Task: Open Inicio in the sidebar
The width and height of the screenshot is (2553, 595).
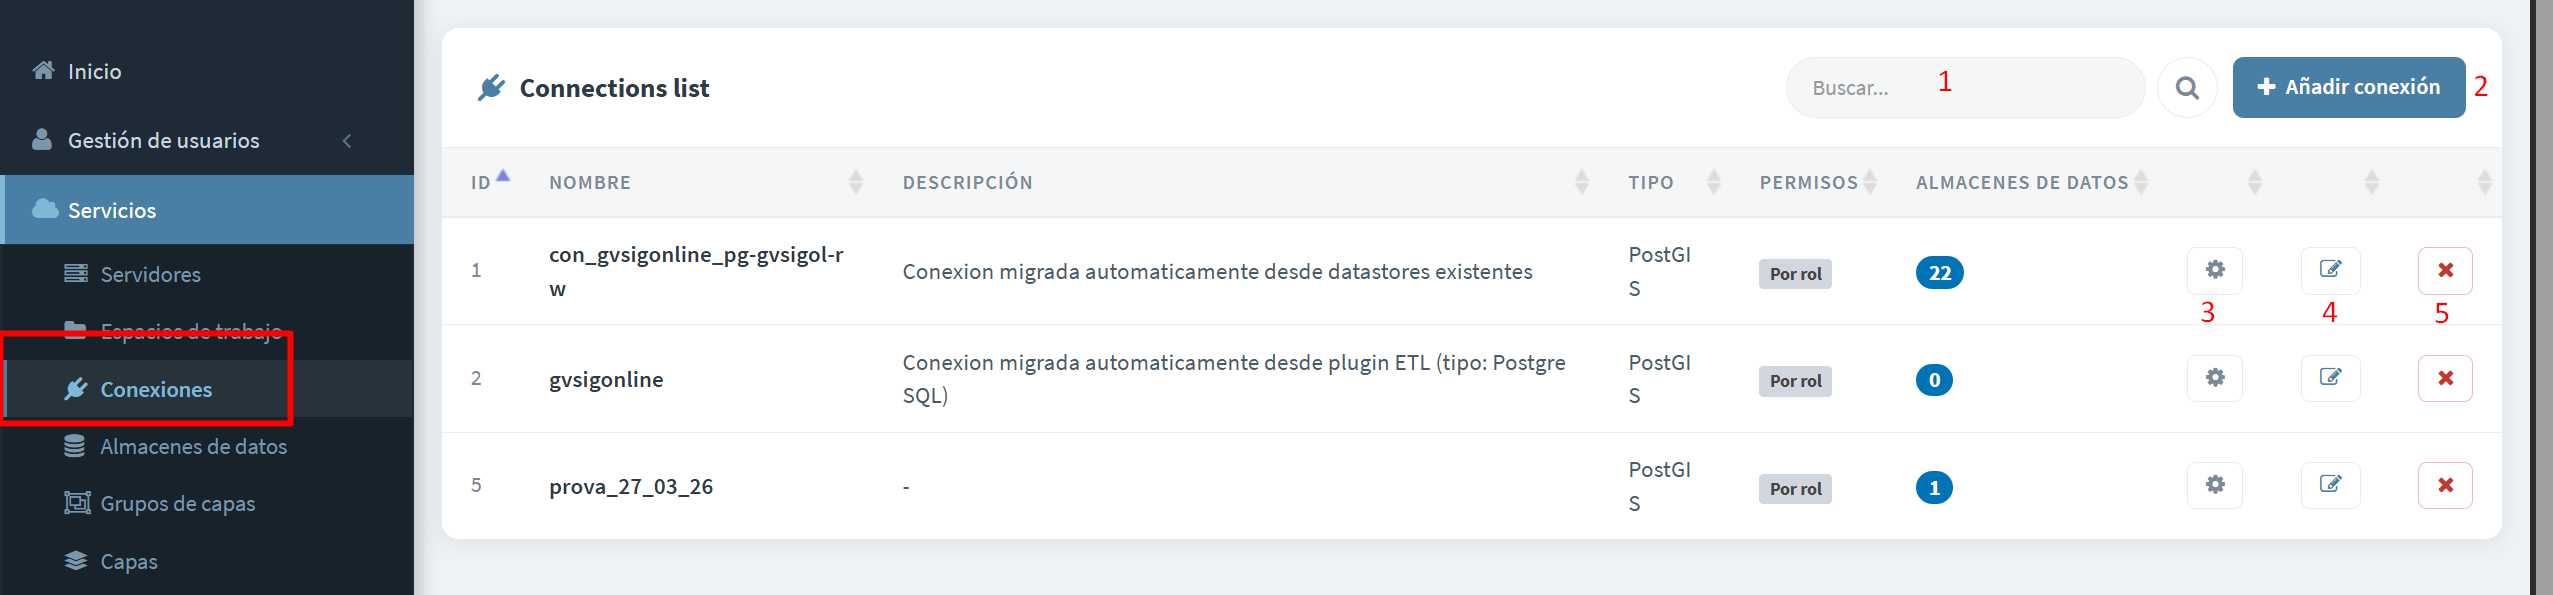Action: (94, 72)
